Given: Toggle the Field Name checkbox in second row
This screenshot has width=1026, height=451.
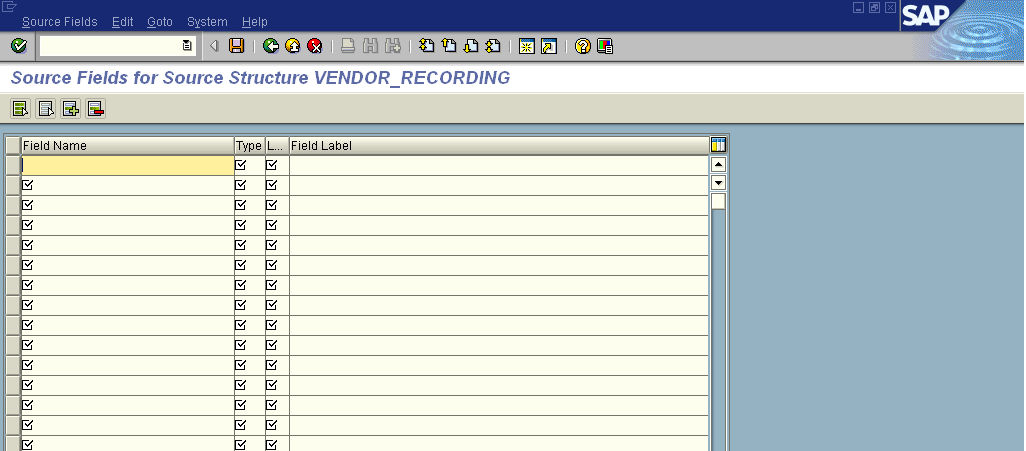Looking at the screenshot, I should pos(28,185).
